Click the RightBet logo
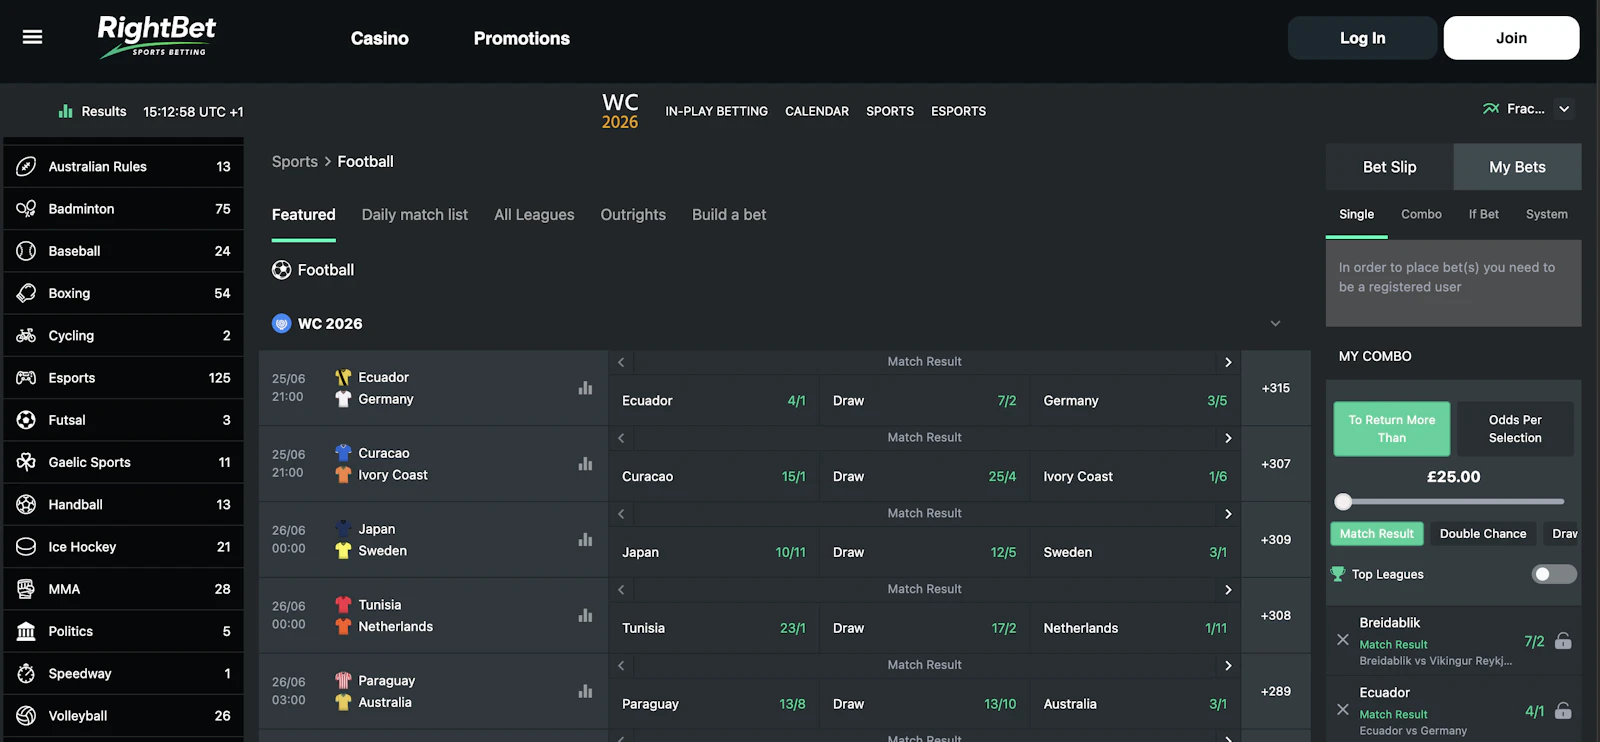The height and width of the screenshot is (742, 1600). [157, 37]
